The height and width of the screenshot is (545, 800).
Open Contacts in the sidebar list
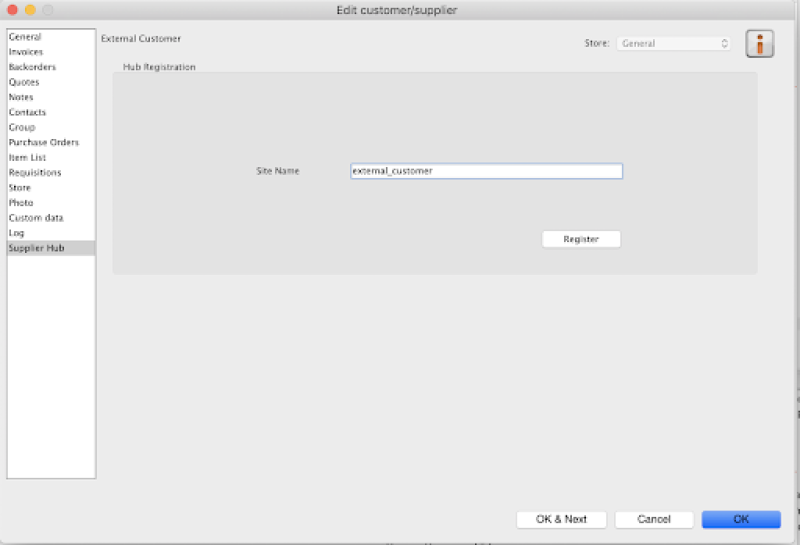tap(26, 112)
